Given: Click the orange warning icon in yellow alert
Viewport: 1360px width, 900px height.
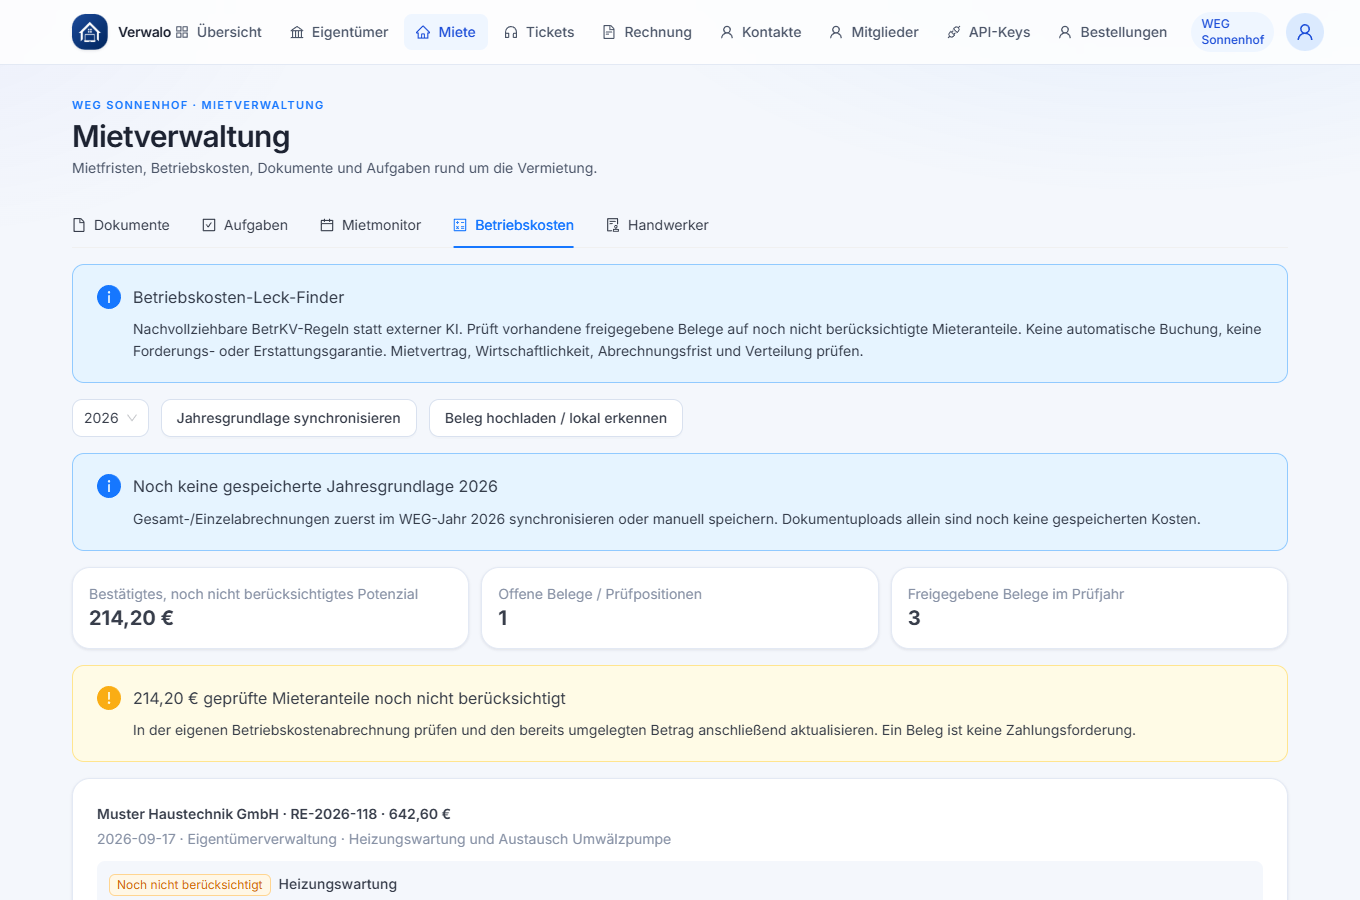Looking at the screenshot, I should [x=109, y=698].
